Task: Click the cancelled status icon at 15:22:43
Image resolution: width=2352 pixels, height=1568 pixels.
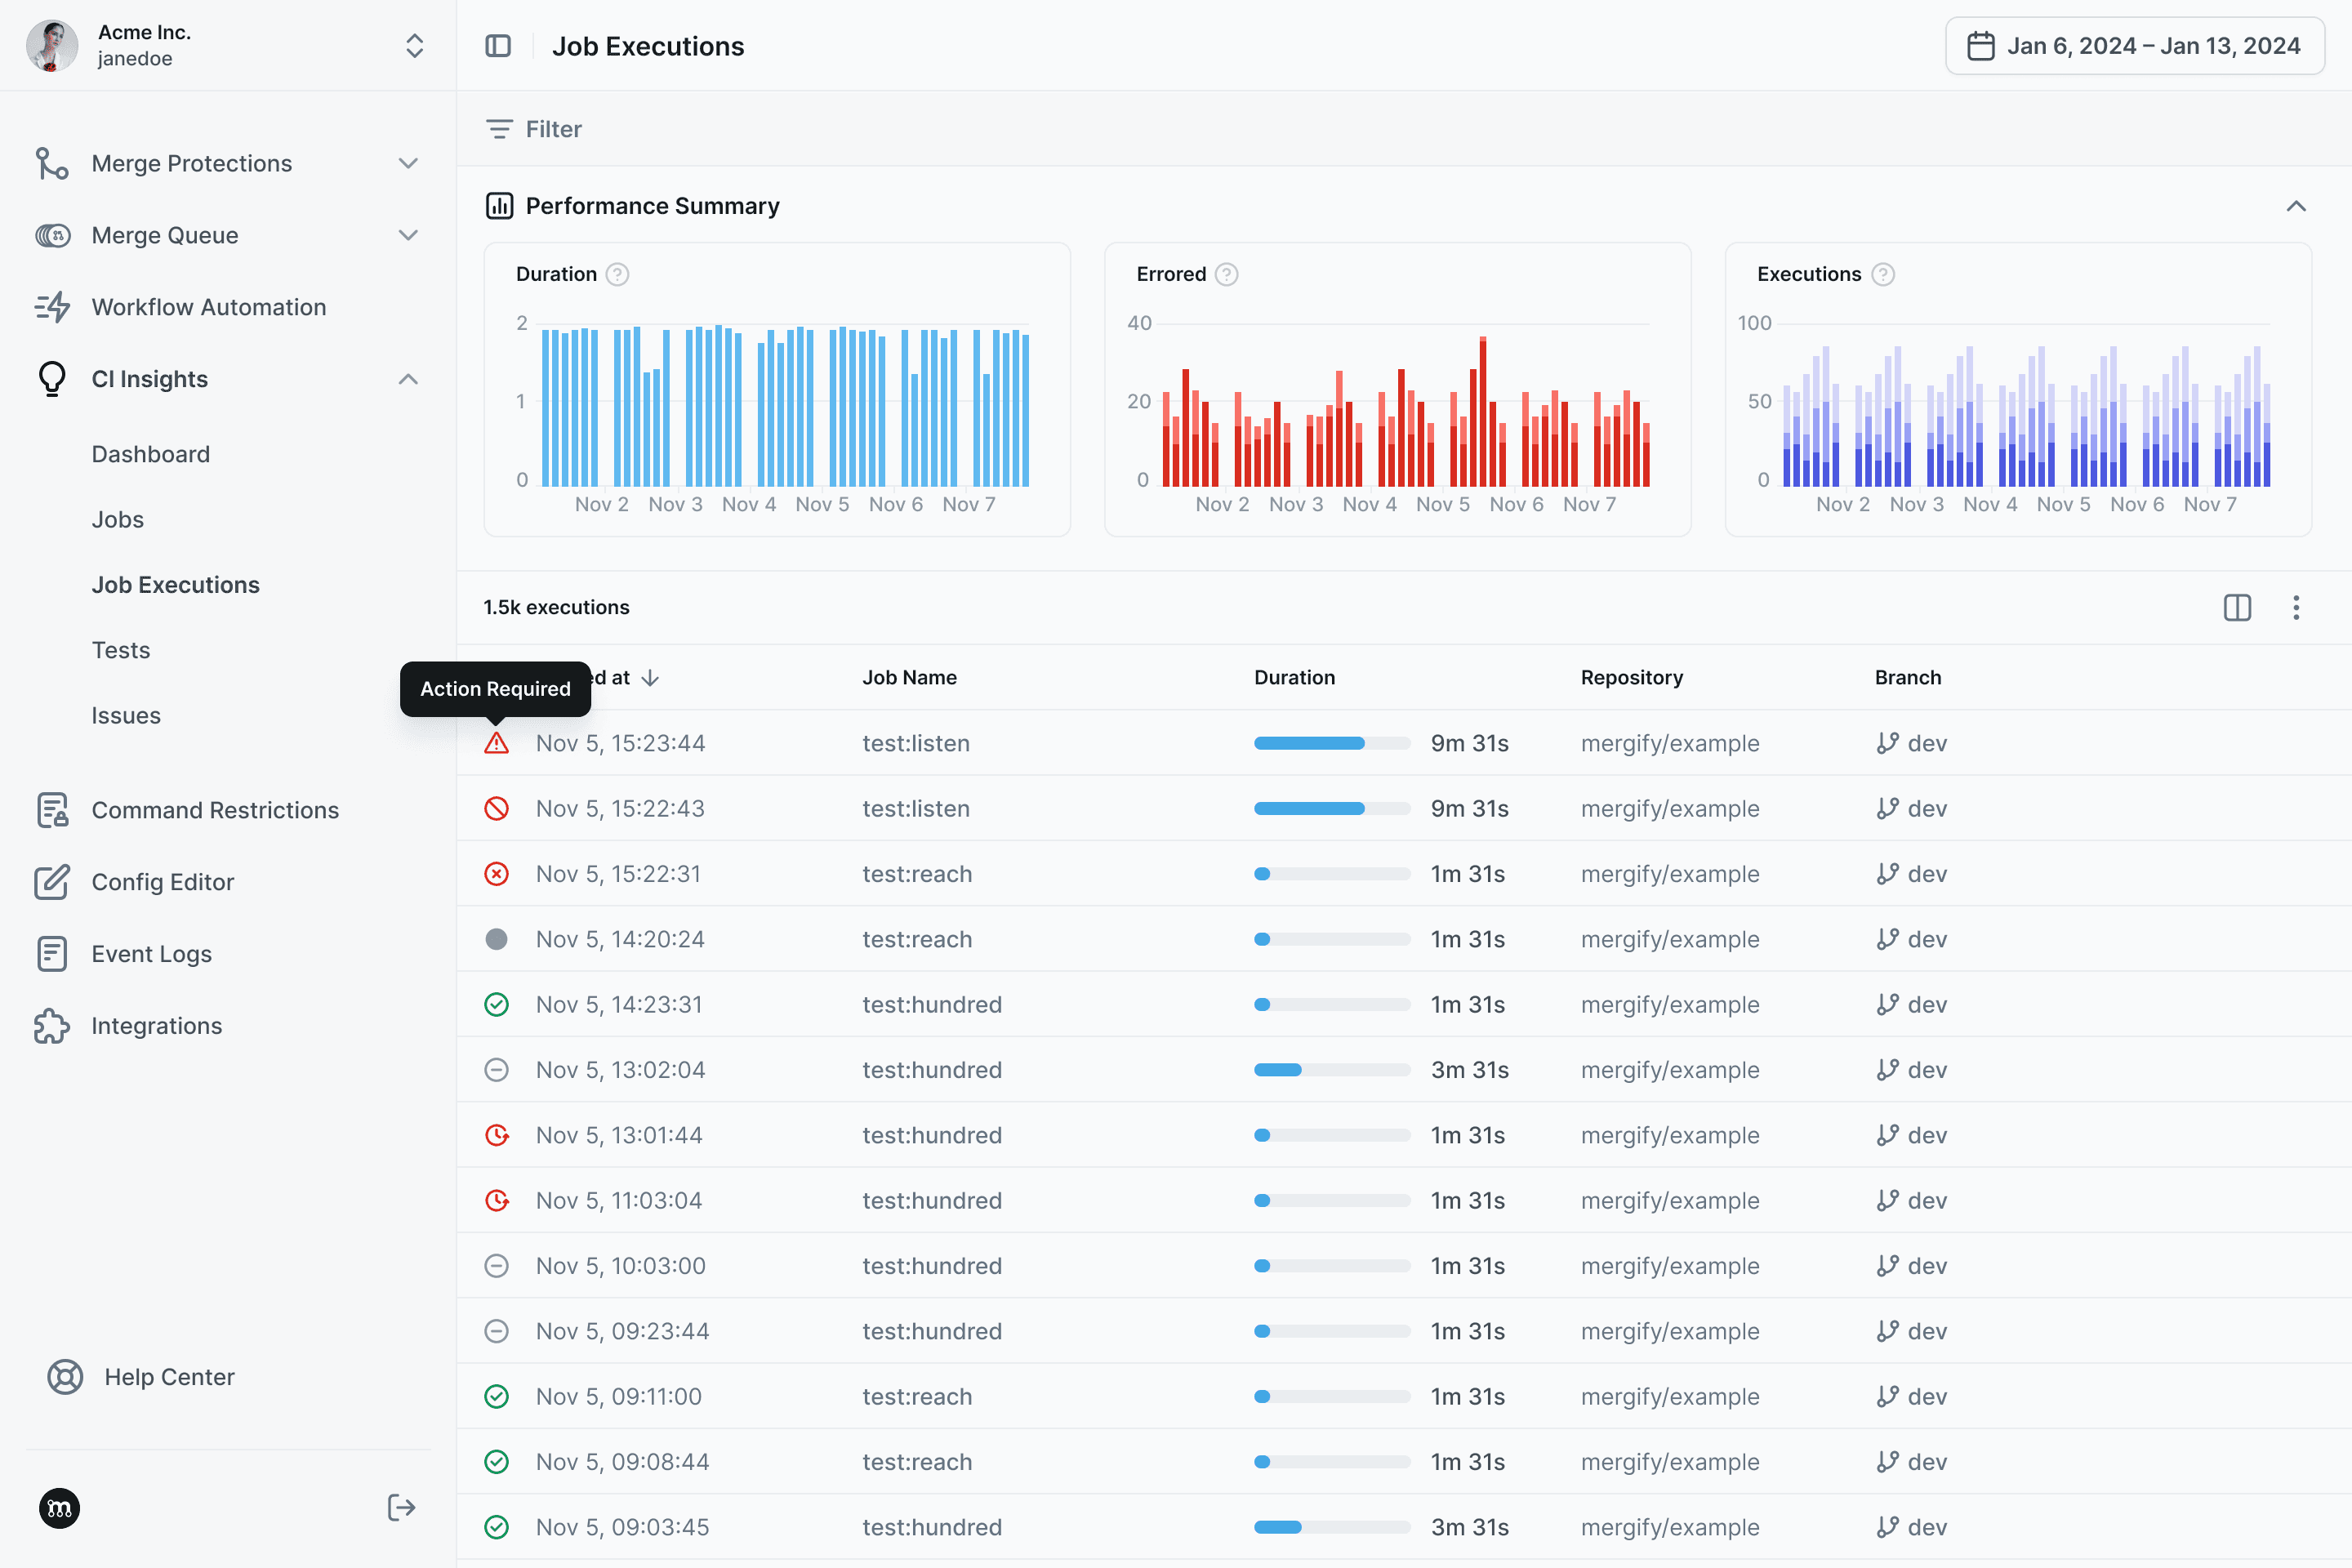Action: [497, 808]
